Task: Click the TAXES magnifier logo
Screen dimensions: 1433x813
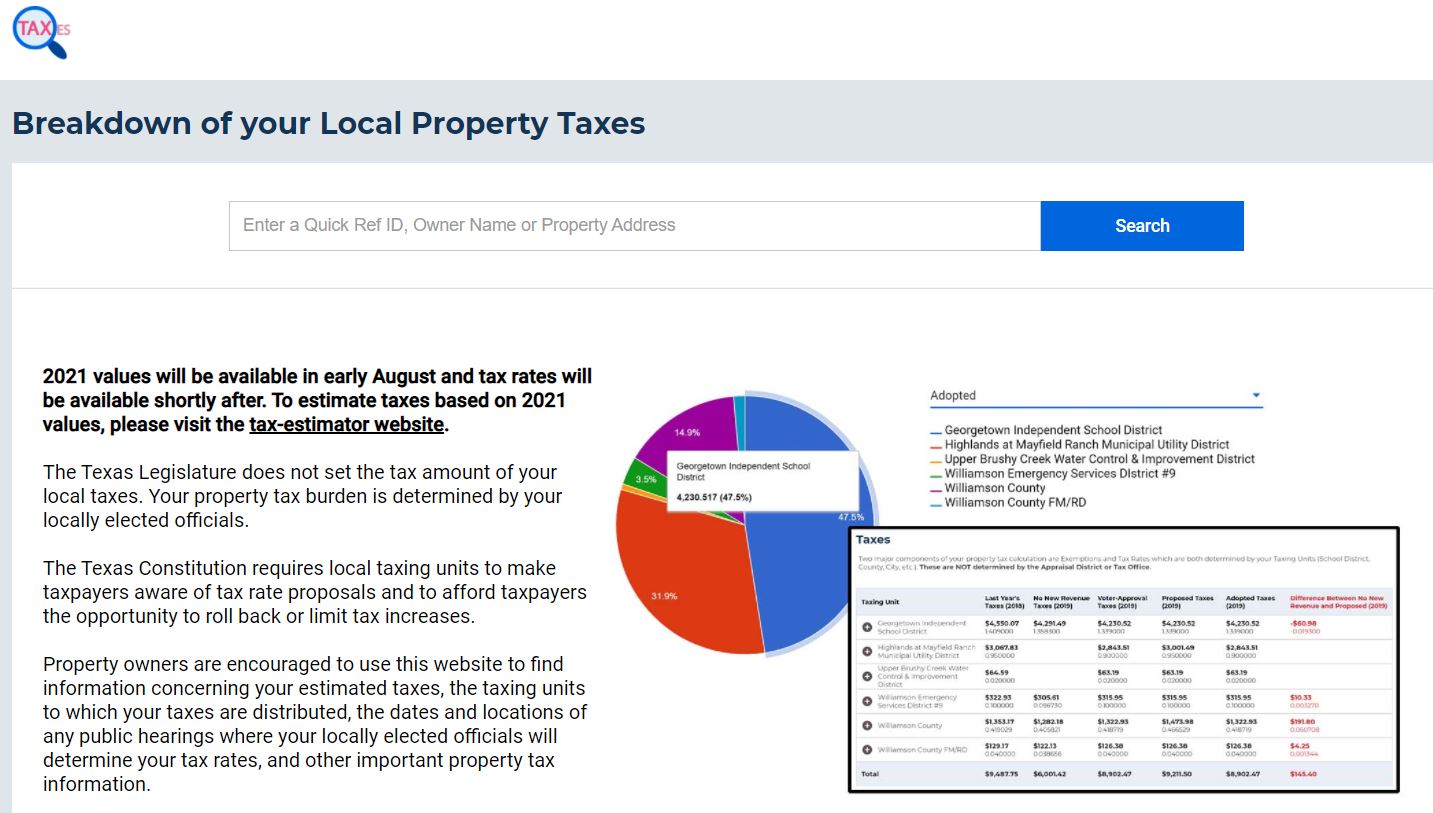Action: click(41, 31)
